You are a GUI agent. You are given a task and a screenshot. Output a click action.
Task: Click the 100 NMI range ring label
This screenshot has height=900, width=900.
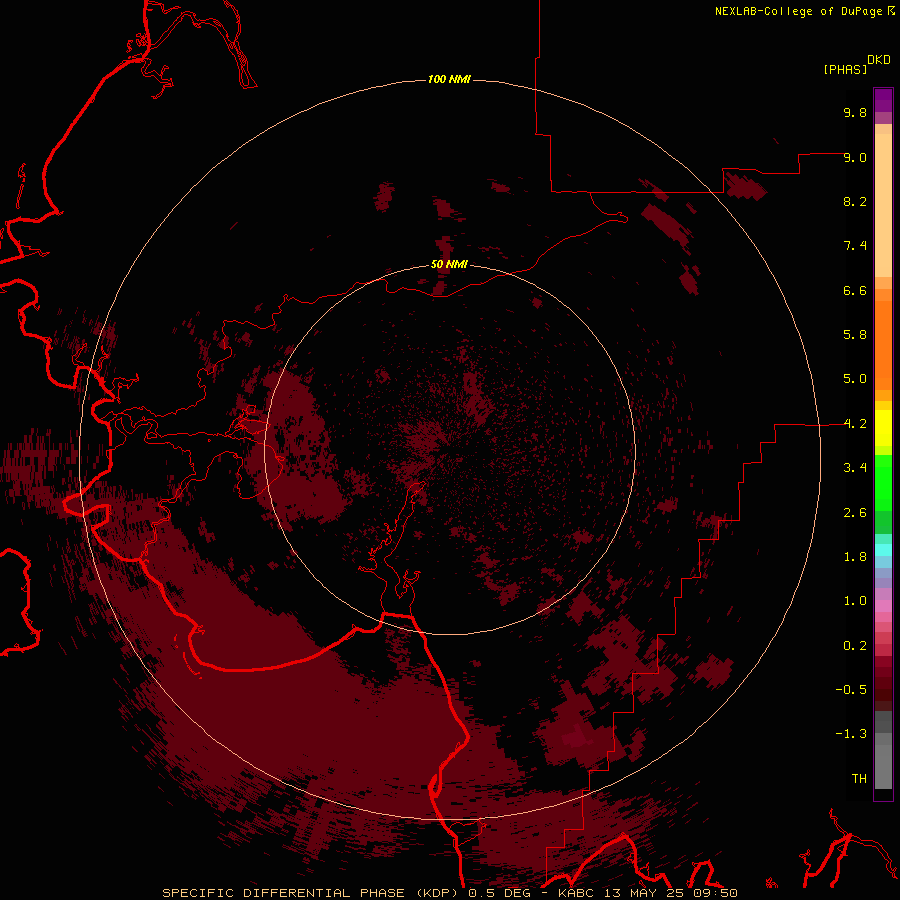coord(449,79)
